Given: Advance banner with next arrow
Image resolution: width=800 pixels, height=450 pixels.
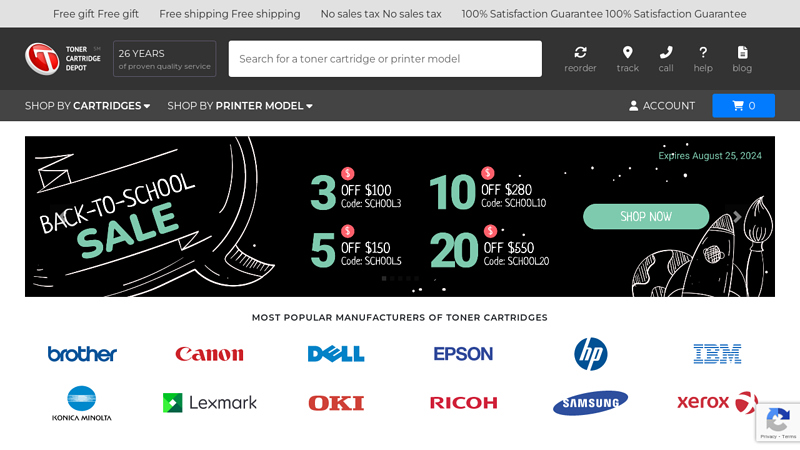Looking at the screenshot, I should [x=737, y=216].
